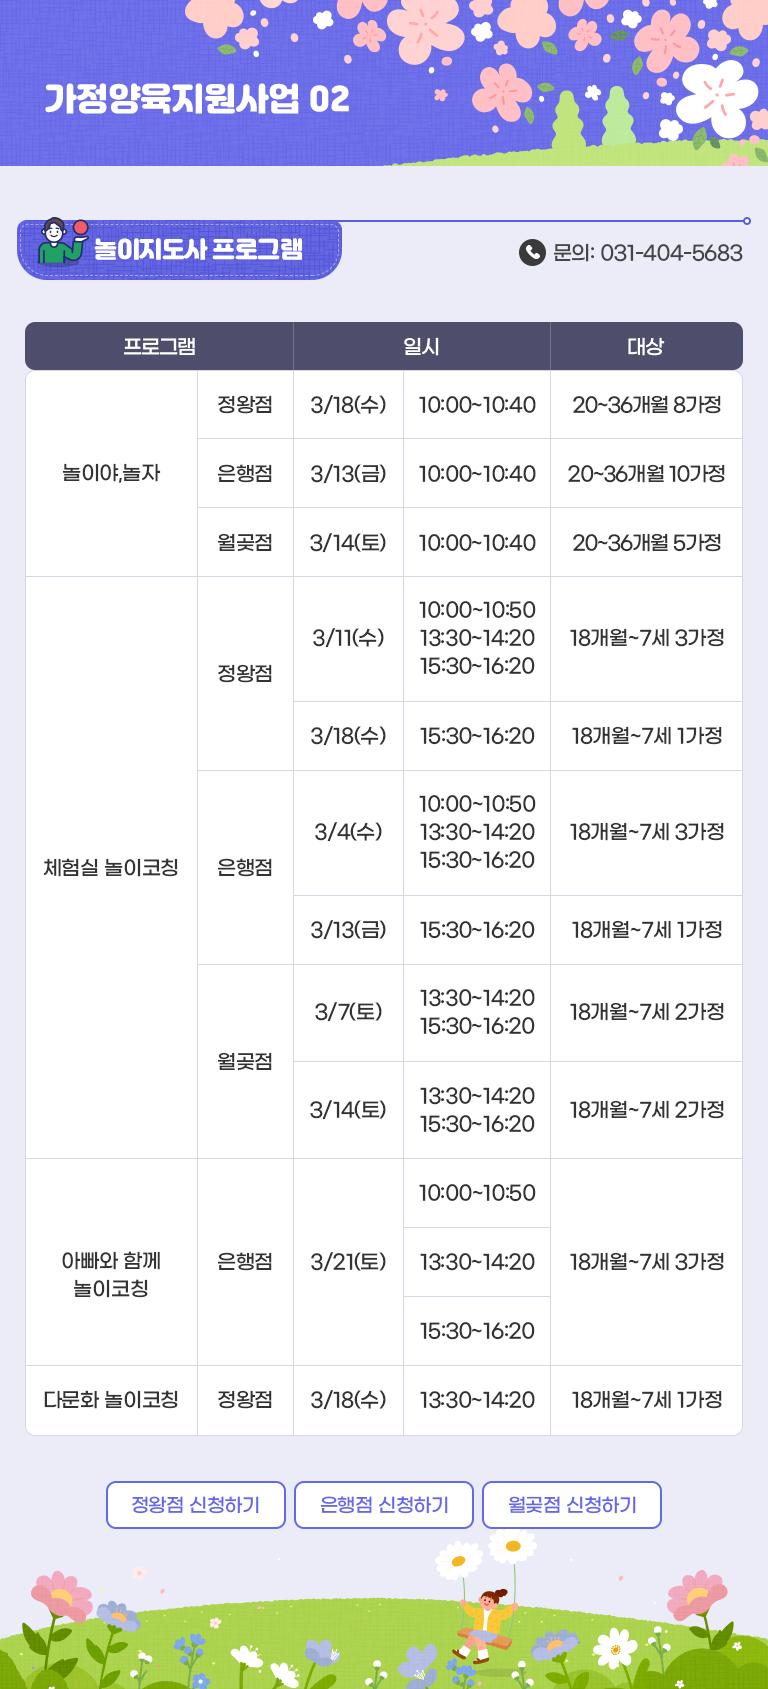768x1689 pixels.
Task: Select the 놀이야,놀자 program cell
Action: pos(111,473)
